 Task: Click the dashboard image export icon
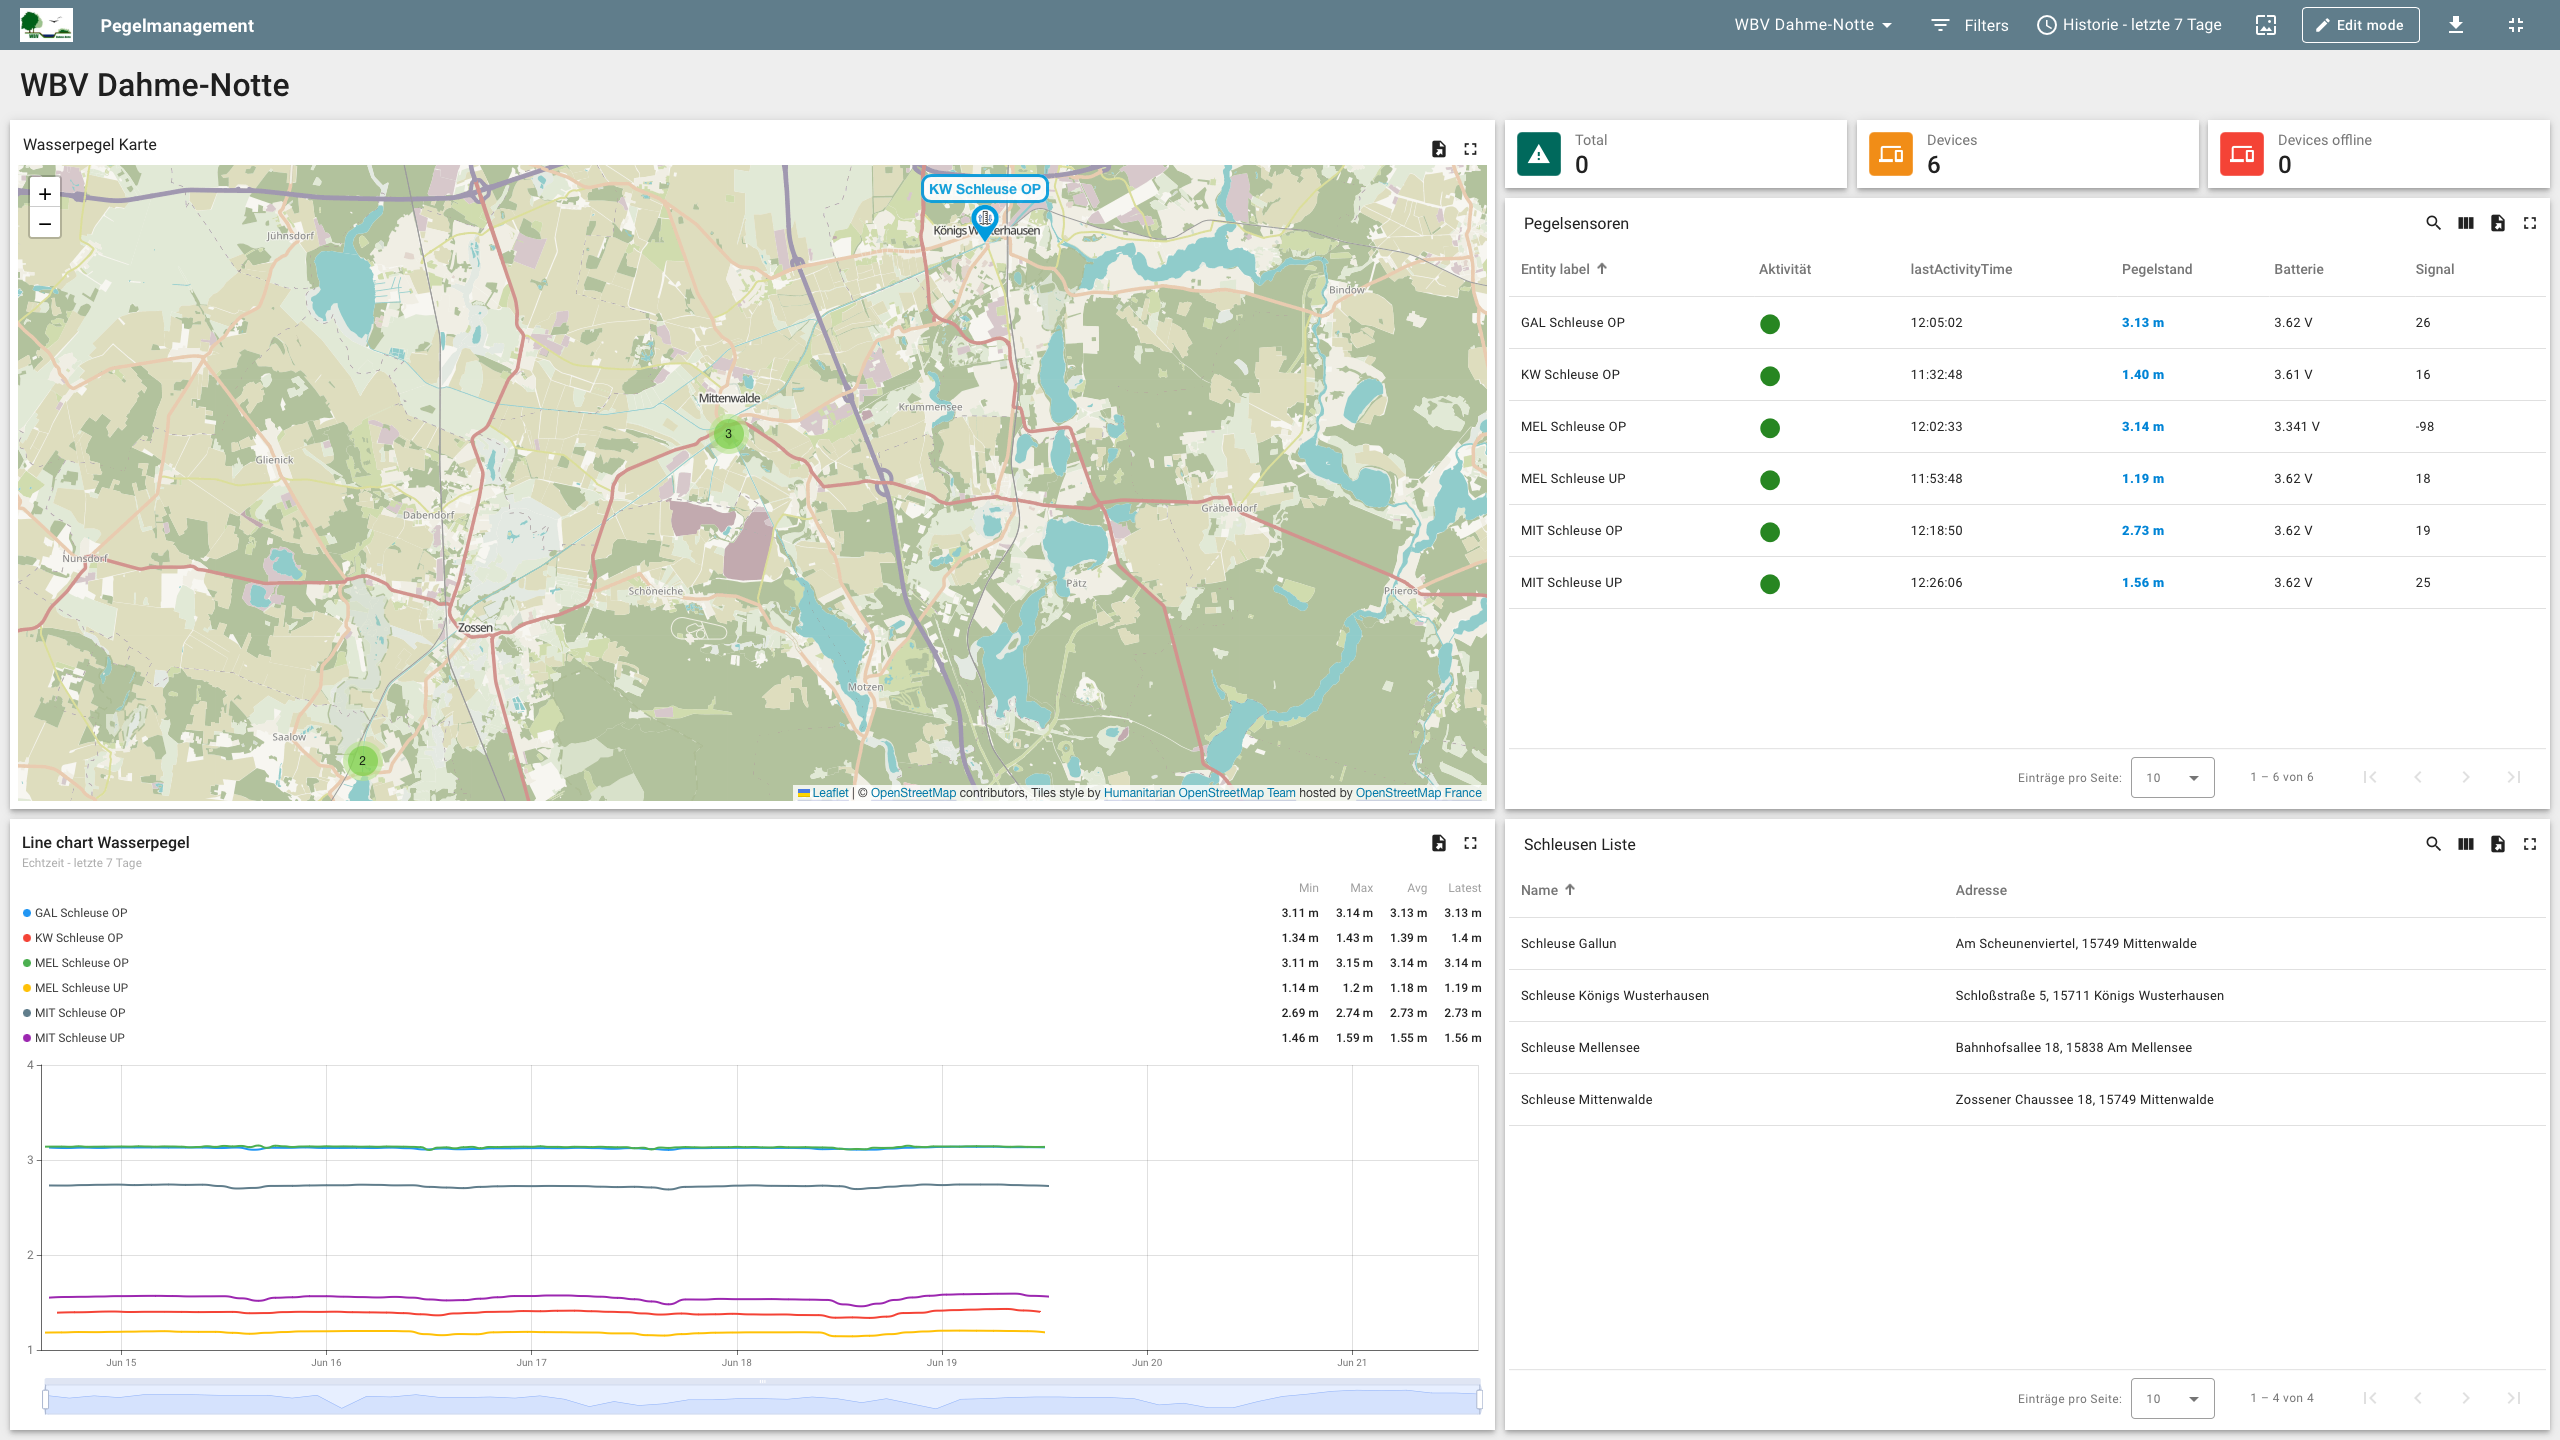(x=2265, y=25)
